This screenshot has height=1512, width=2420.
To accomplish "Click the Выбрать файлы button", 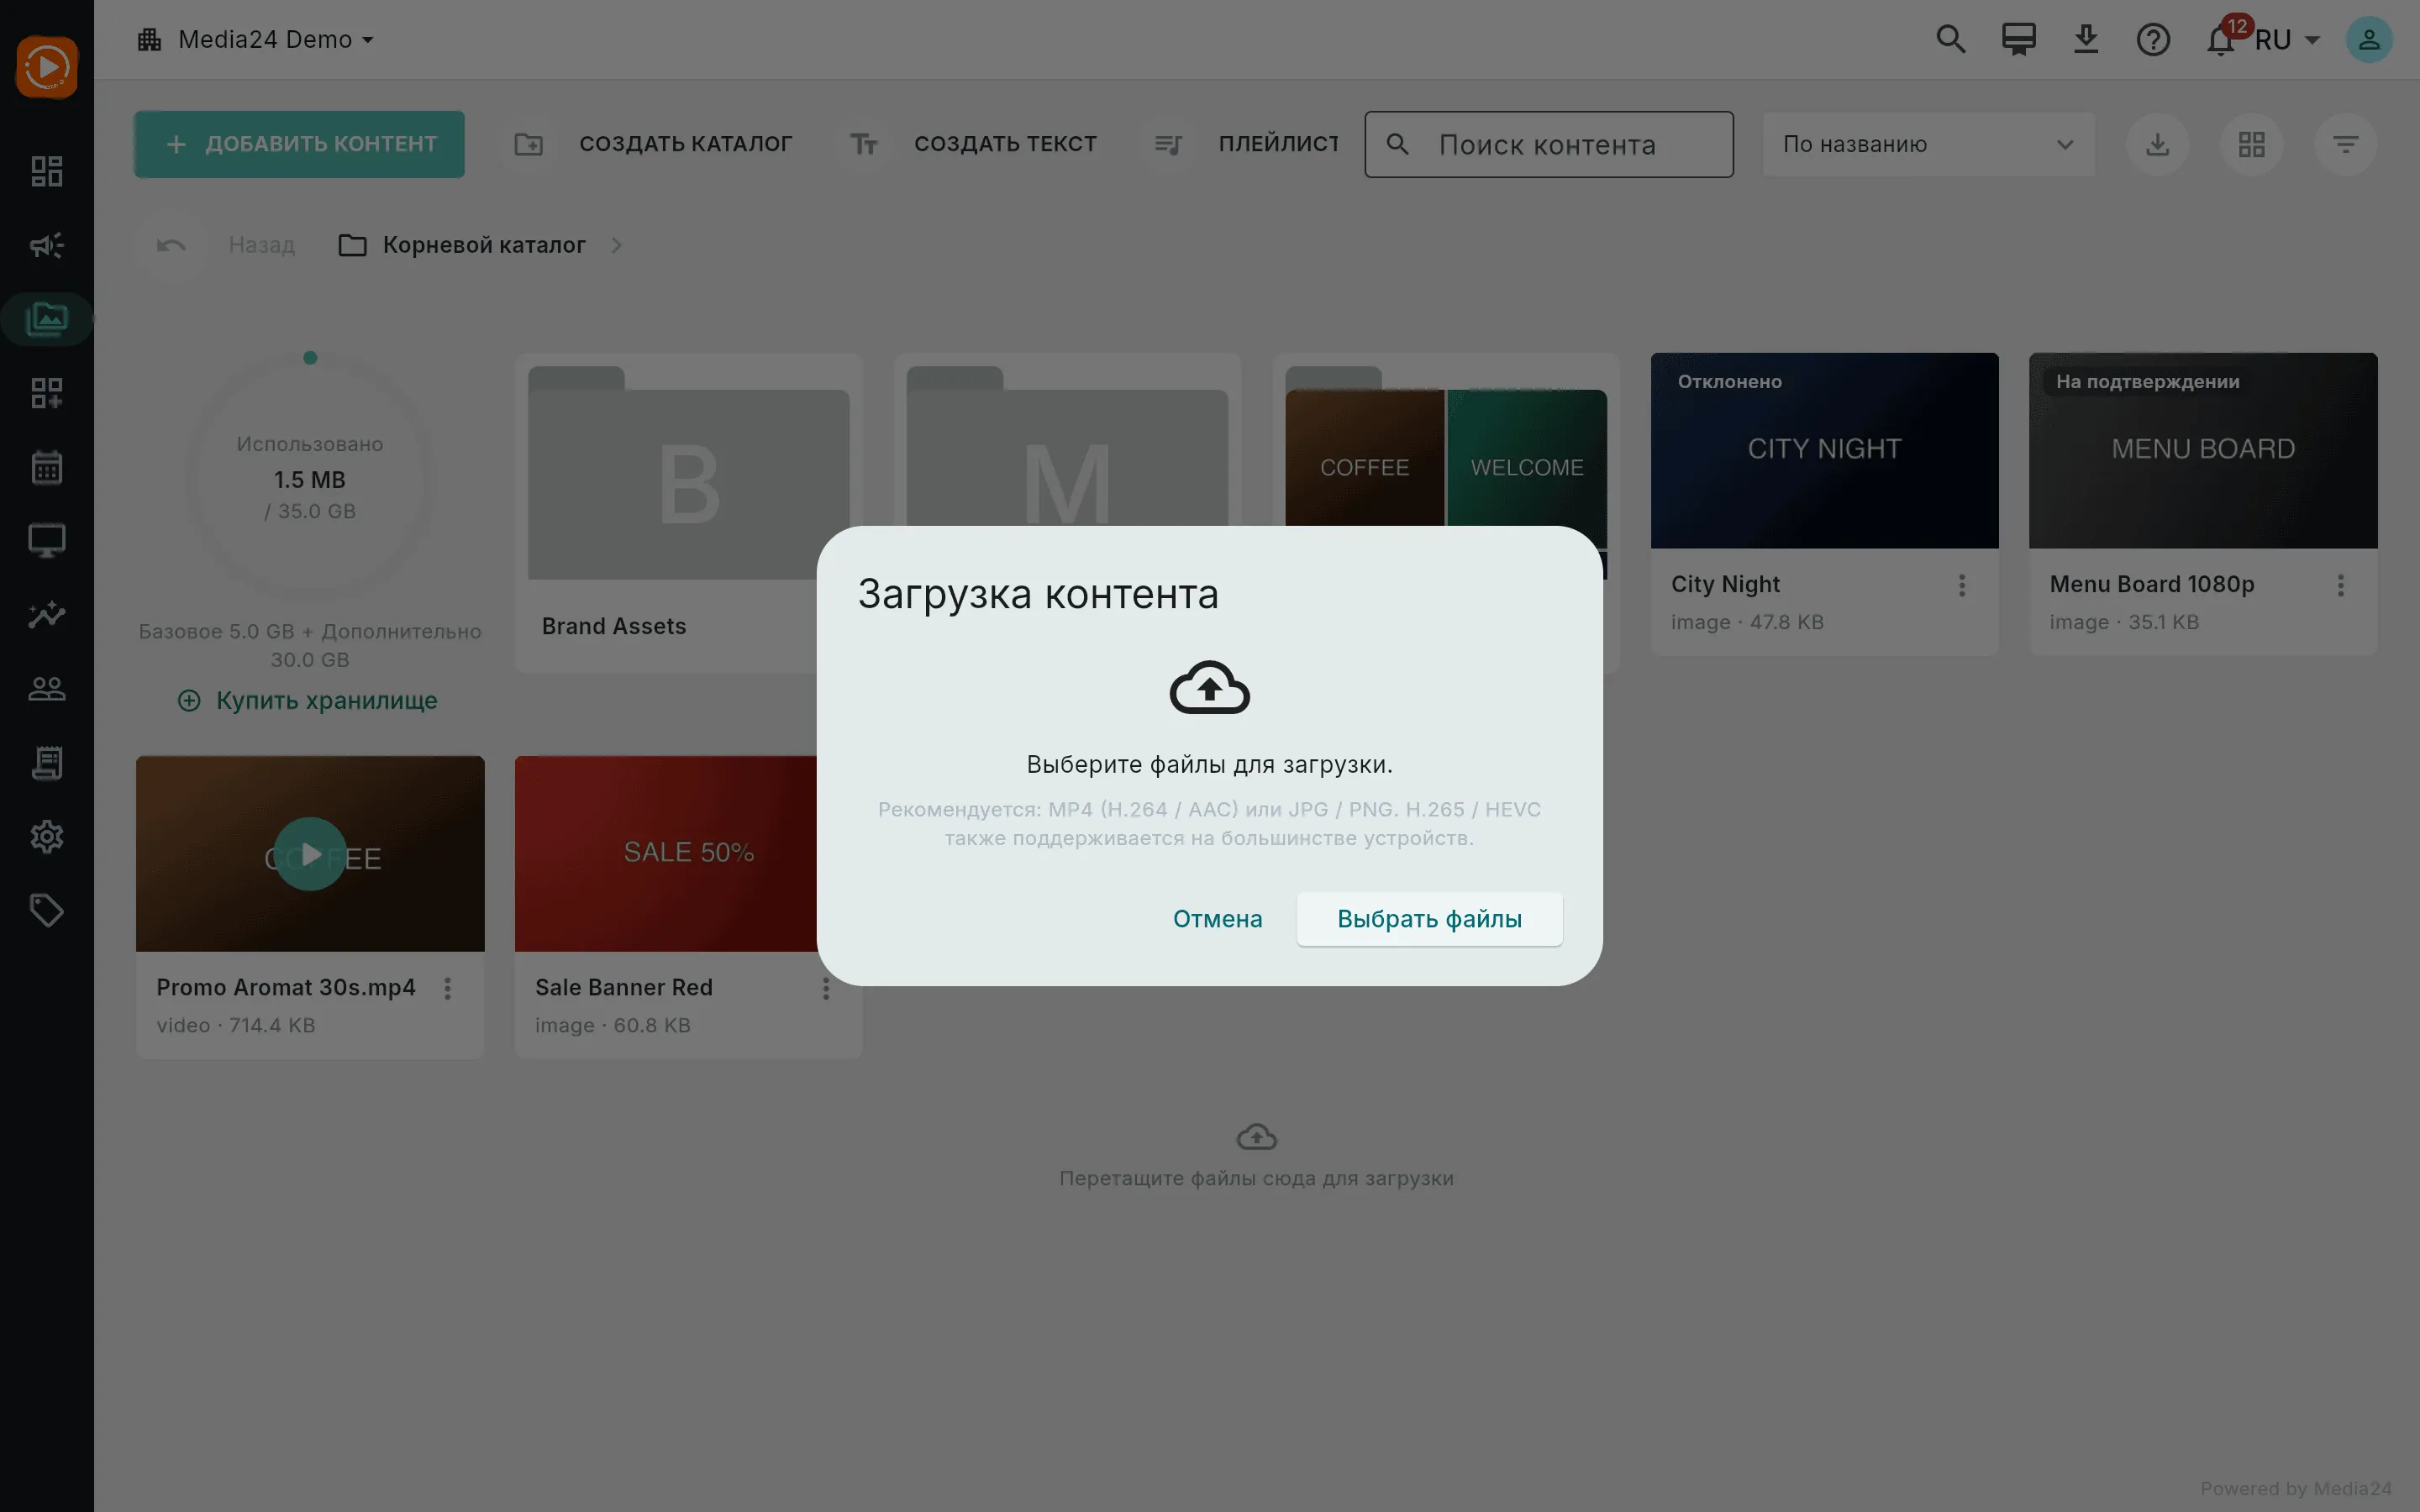I will (x=1429, y=919).
